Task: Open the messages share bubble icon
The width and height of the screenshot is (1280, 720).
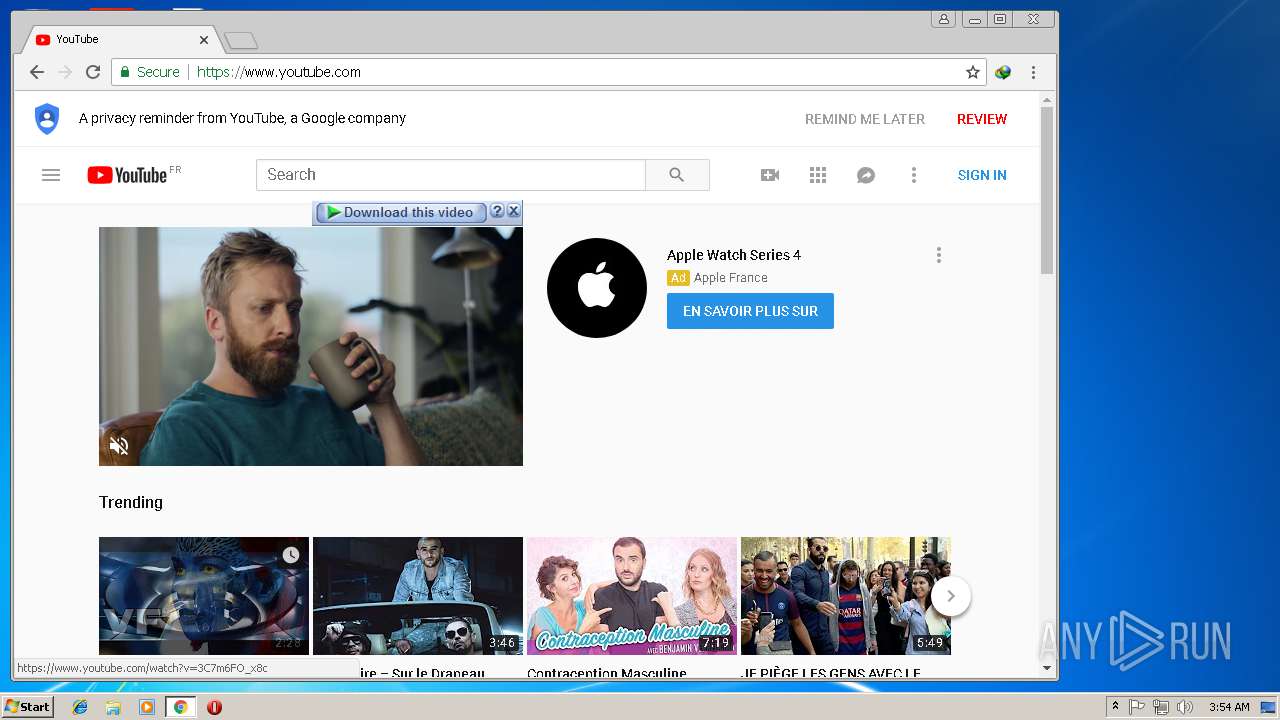Action: pos(866,175)
